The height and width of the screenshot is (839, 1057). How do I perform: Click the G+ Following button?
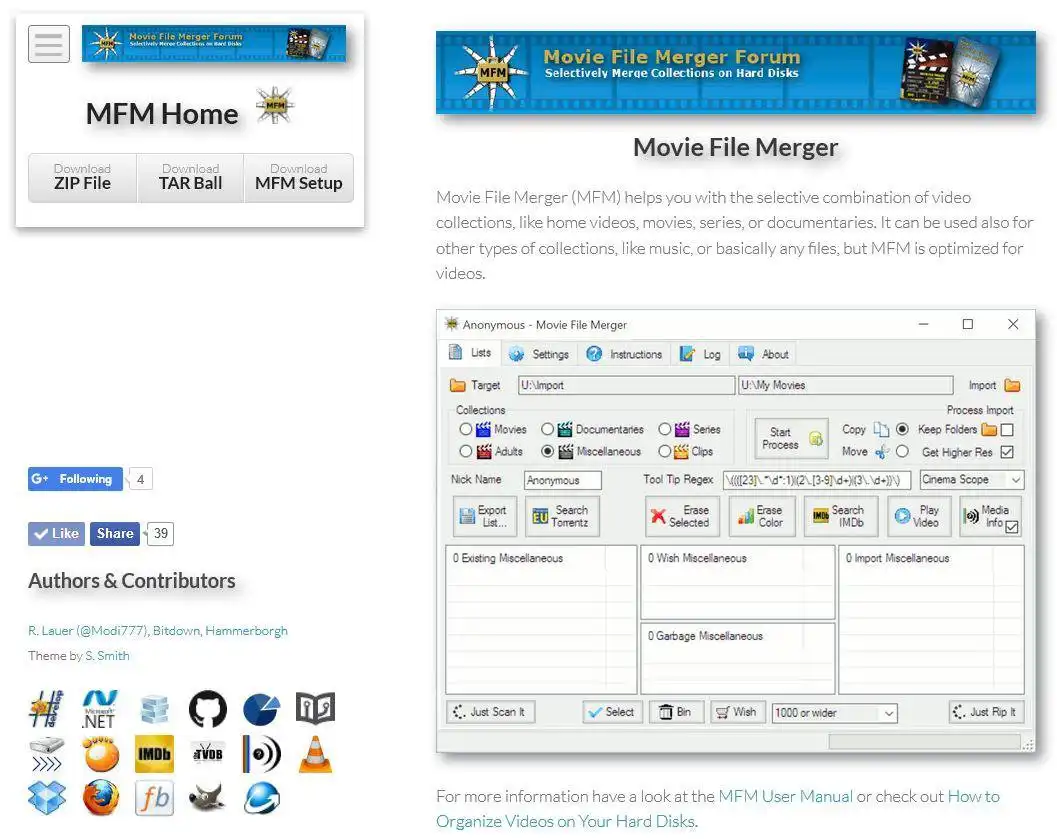76,479
